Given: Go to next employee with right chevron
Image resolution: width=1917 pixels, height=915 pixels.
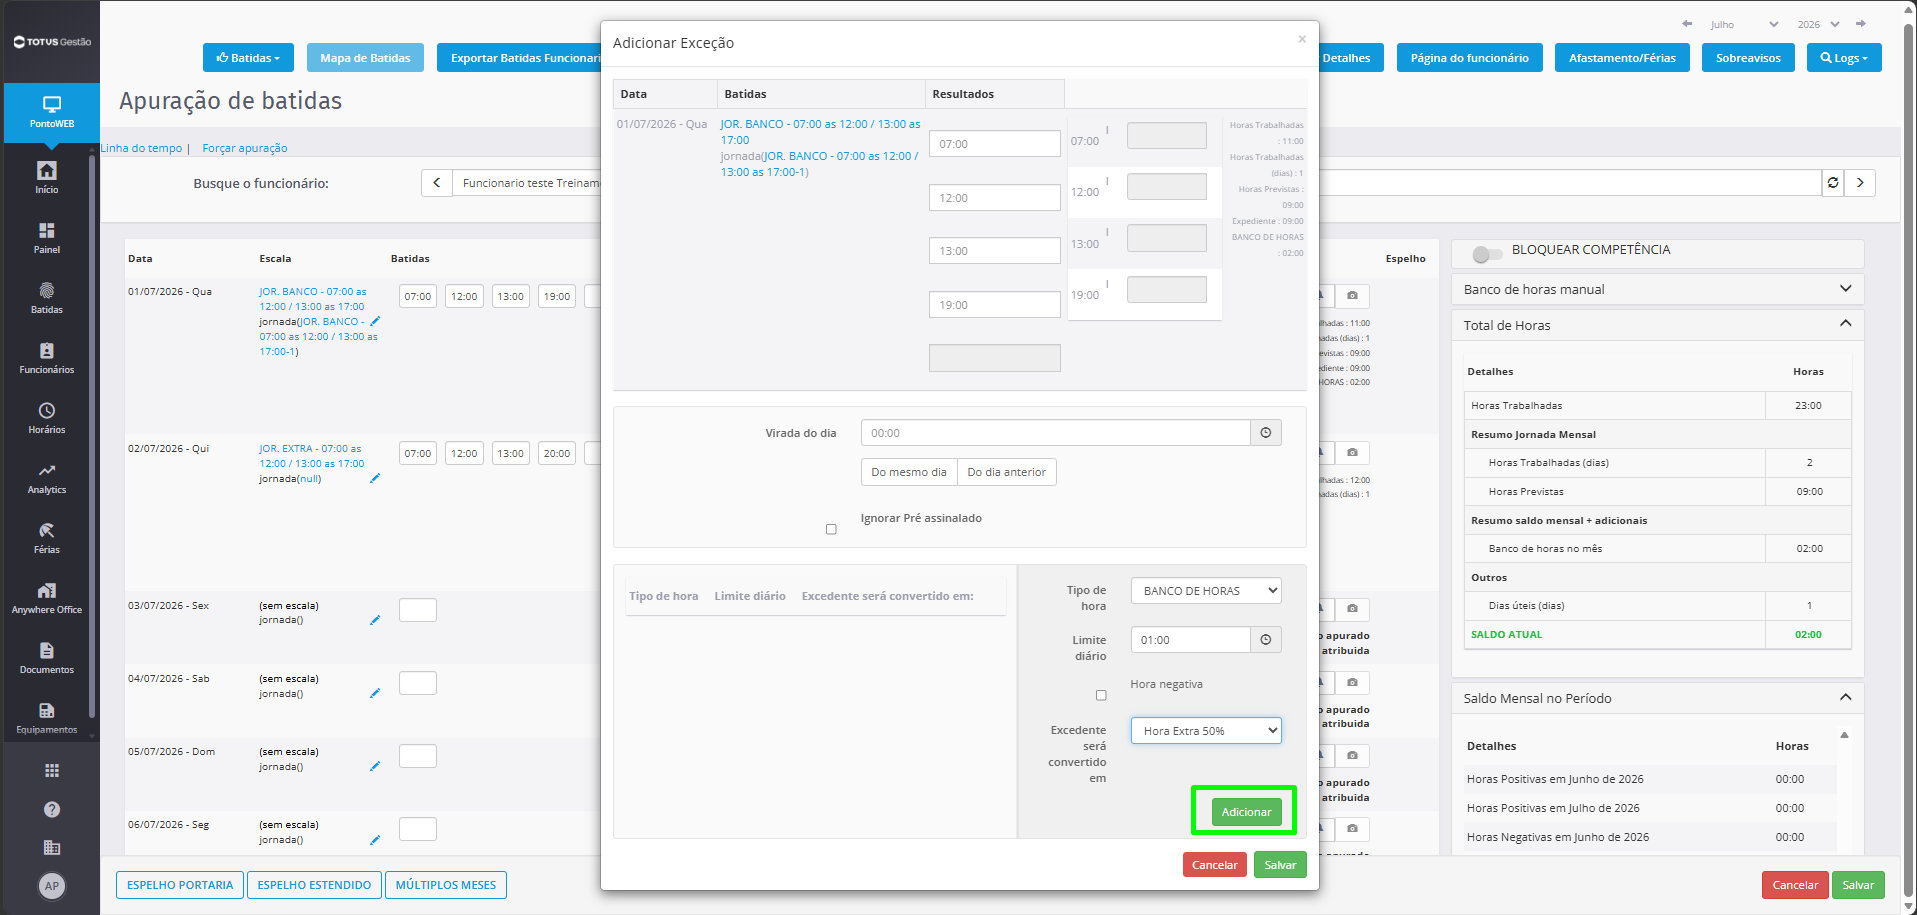Looking at the screenshot, I should 1860,183.
